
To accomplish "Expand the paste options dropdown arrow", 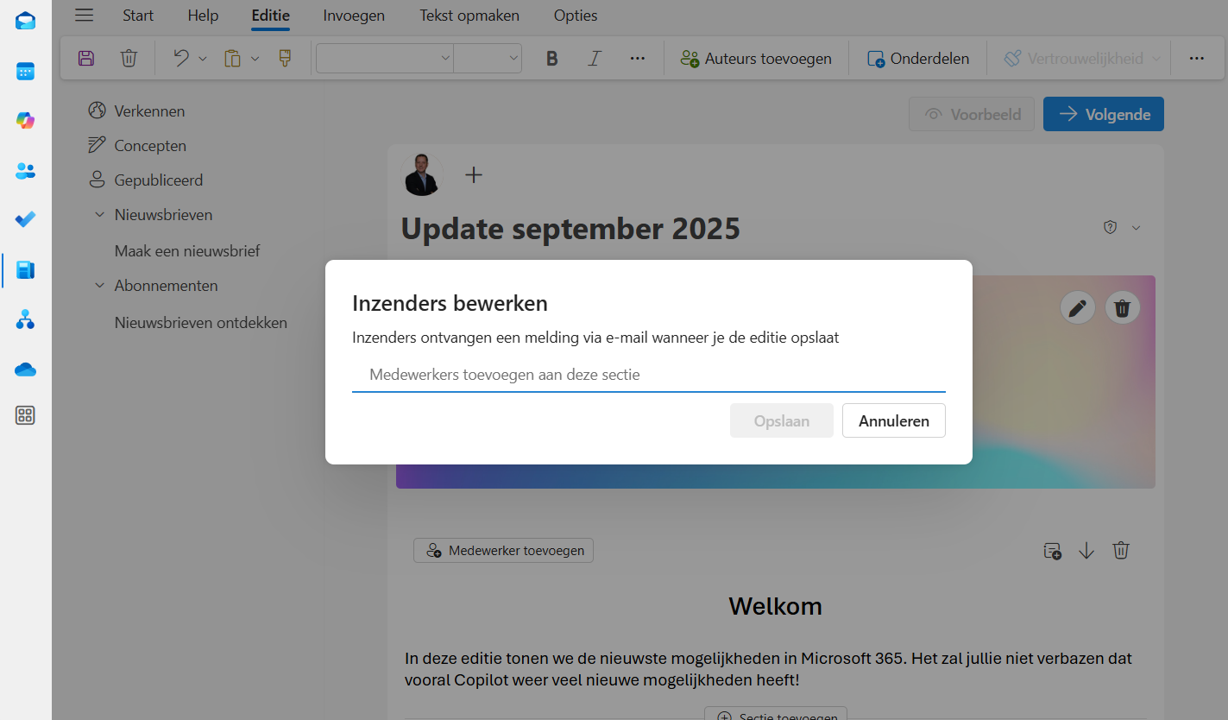I will click(x=255, y=59).
